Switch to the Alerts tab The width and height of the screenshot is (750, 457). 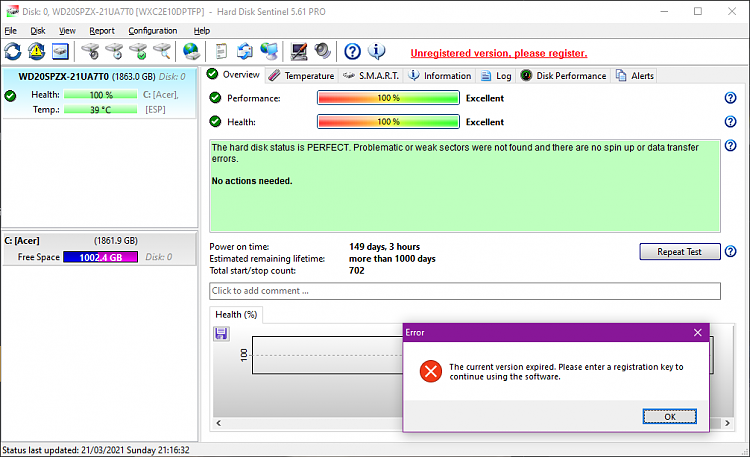tap(635, 76)
